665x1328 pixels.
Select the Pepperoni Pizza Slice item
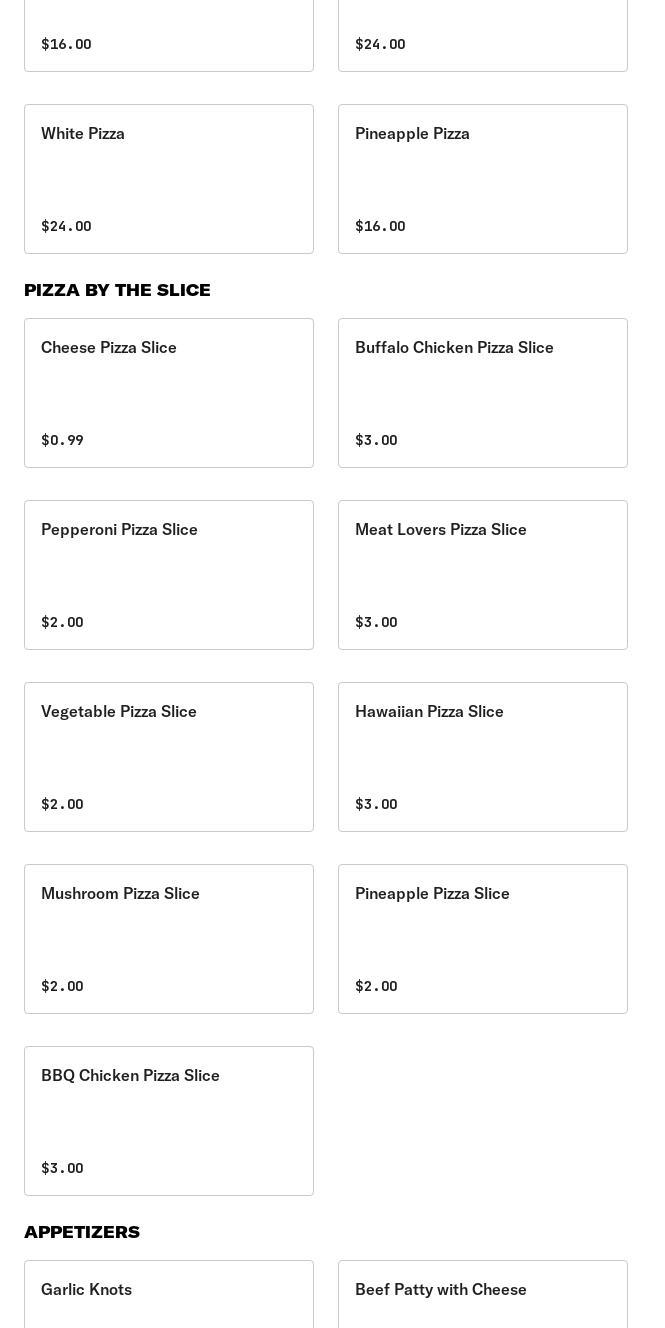tap(169, 574)
